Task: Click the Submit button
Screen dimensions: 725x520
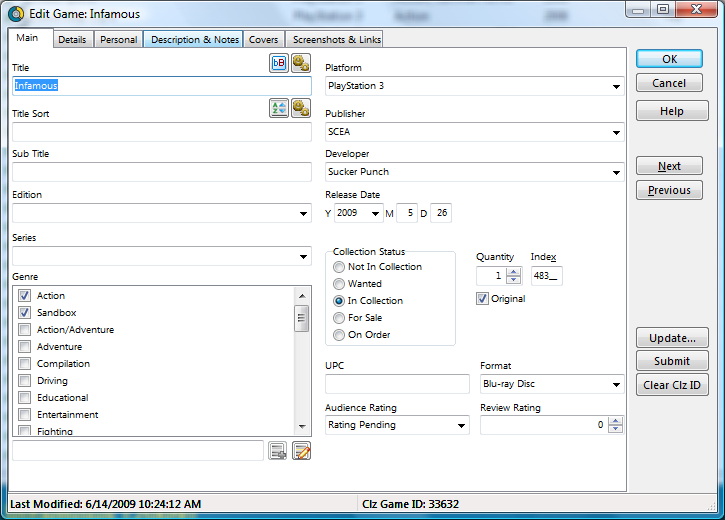Action: click(x=672, y=361)
